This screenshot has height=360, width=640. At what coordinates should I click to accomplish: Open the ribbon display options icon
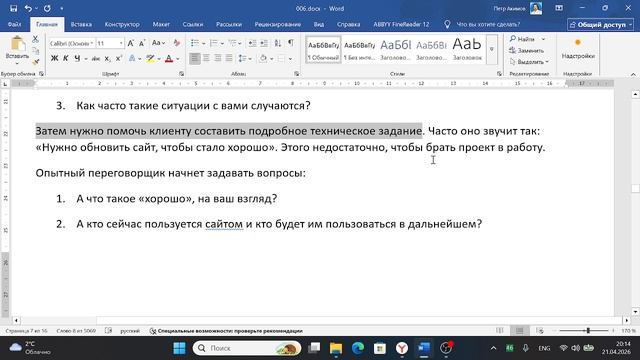559,8
